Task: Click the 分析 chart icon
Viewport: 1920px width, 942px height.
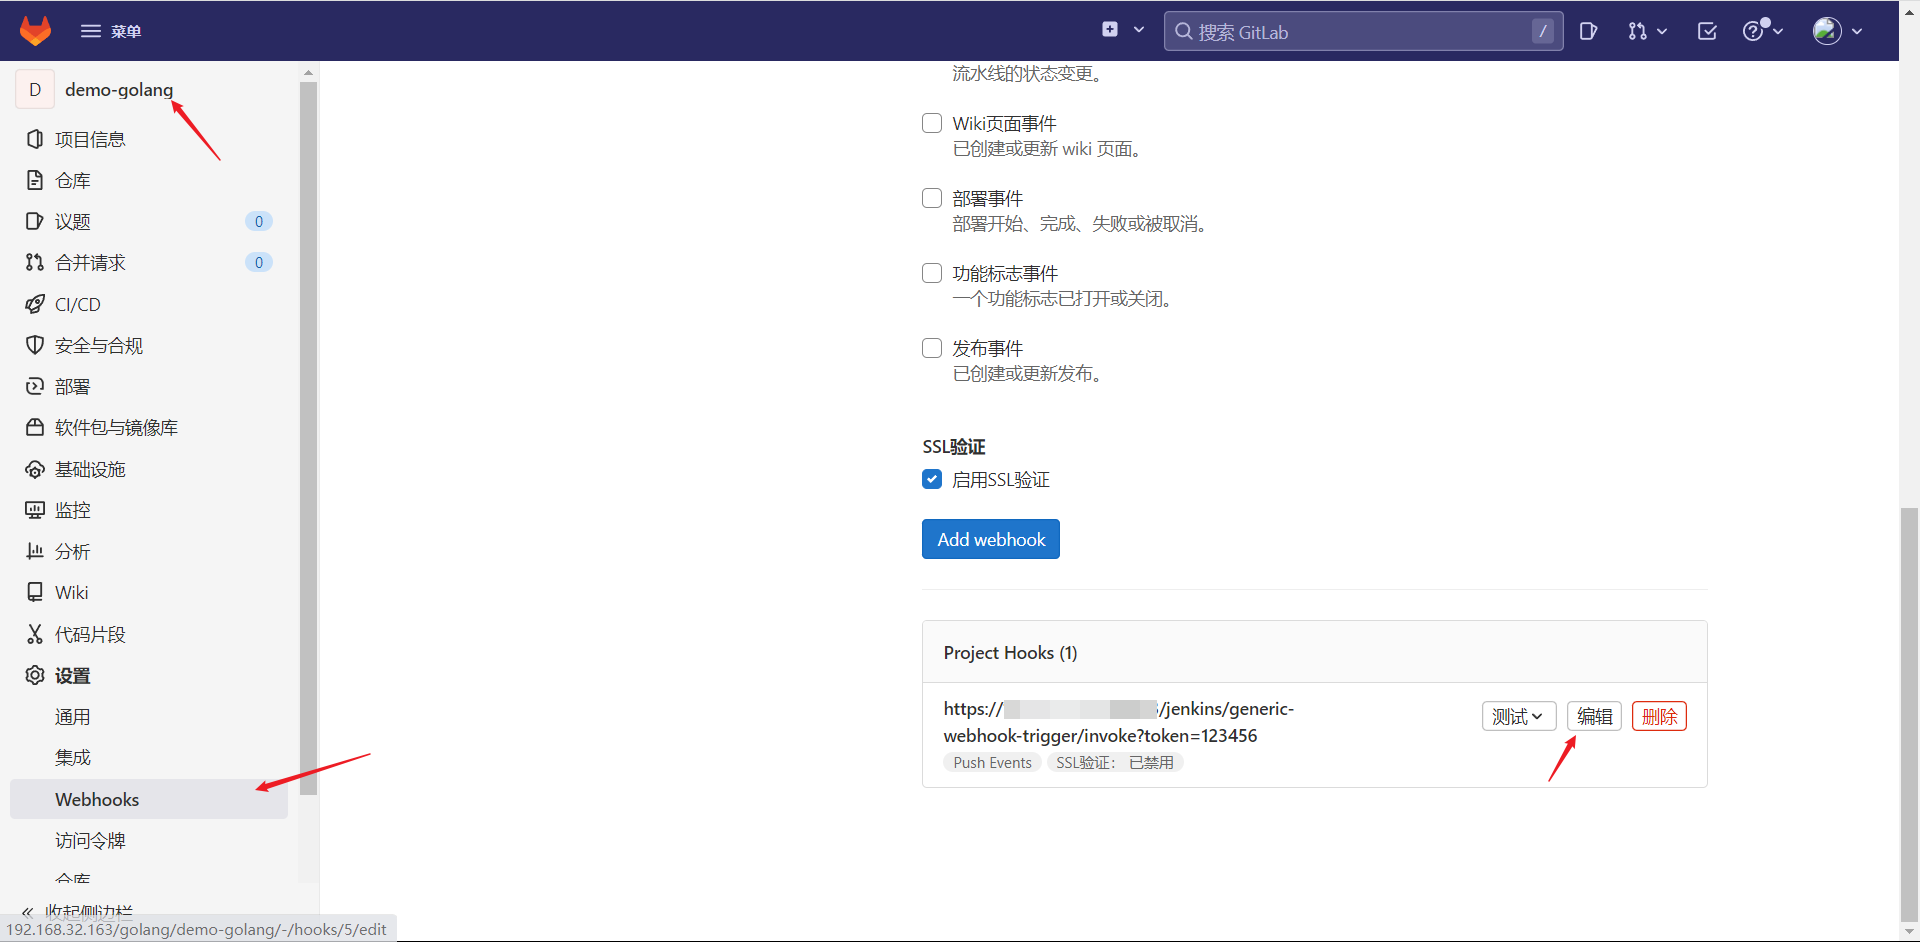Action: pos(35,551)
